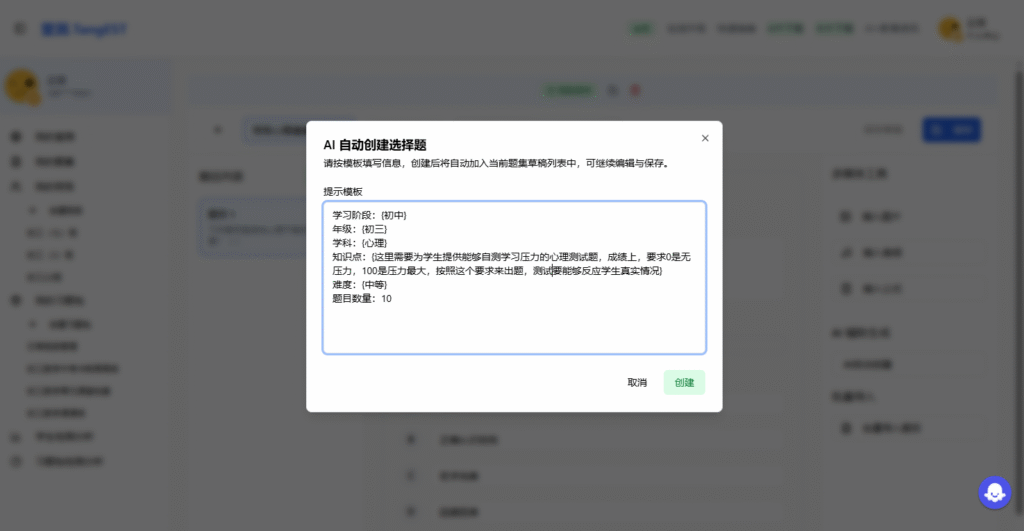Click the yellow profile avatar in sidebar
The image size is (1024, 531).
[22, 86]
